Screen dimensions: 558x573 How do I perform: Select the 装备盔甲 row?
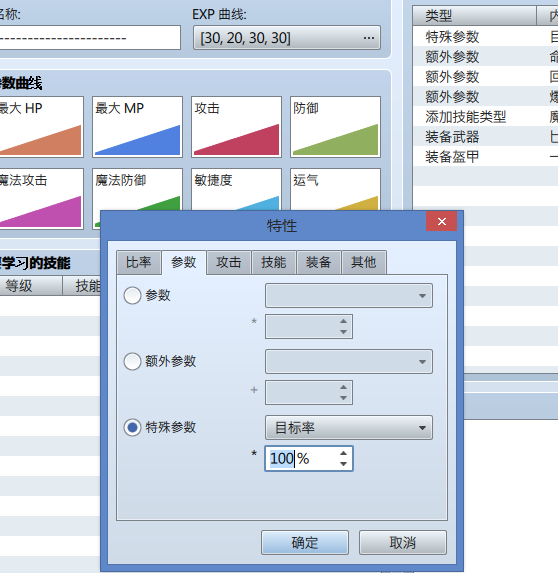pyautogui.click(x=485, y=157)
